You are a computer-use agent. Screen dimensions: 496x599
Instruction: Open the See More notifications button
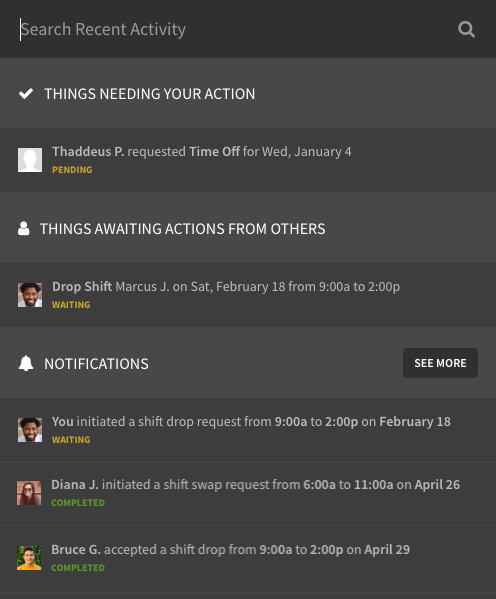tap(440, 363)
